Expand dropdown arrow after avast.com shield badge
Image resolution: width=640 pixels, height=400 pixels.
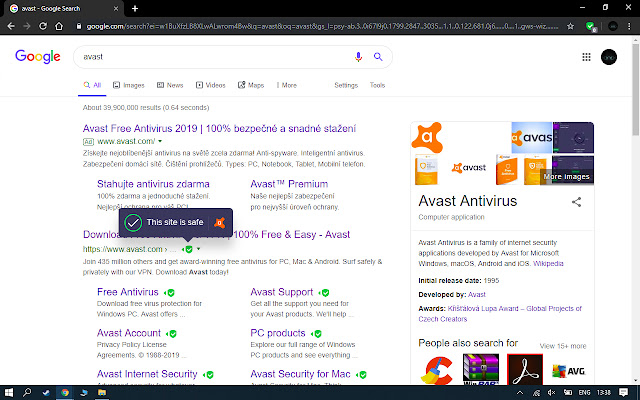[x=198, y=249]
